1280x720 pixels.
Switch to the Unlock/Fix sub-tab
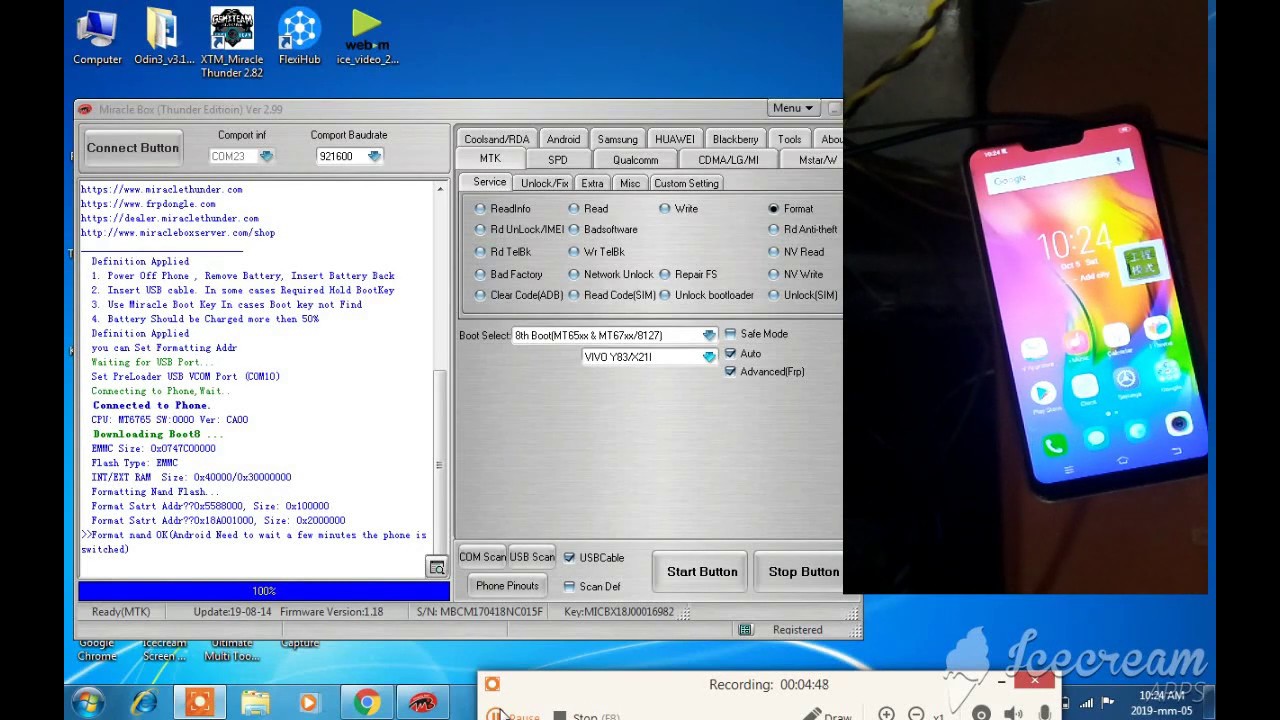click(545, 184)
